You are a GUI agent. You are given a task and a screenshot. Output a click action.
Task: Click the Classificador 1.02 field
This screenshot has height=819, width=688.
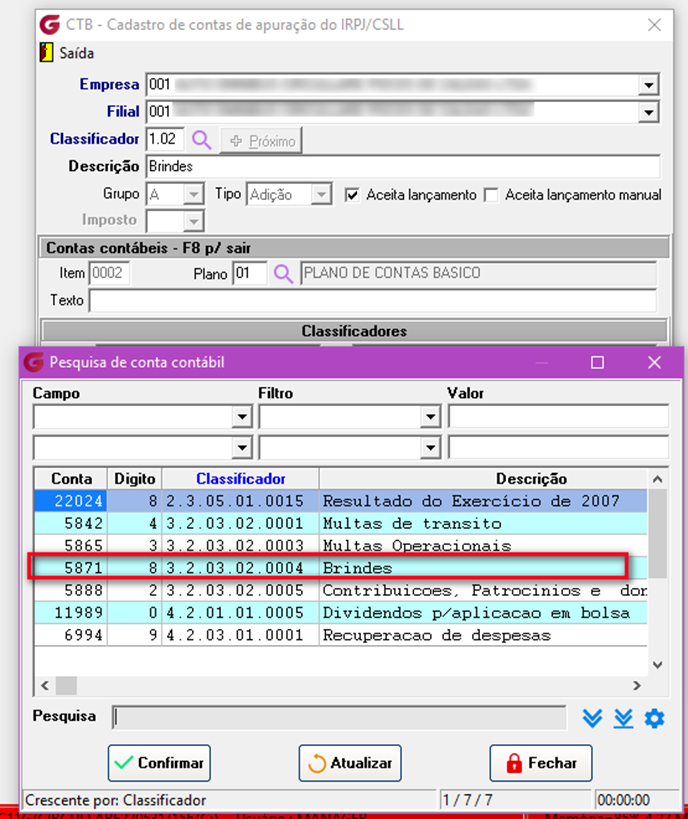tap(165, 139)
